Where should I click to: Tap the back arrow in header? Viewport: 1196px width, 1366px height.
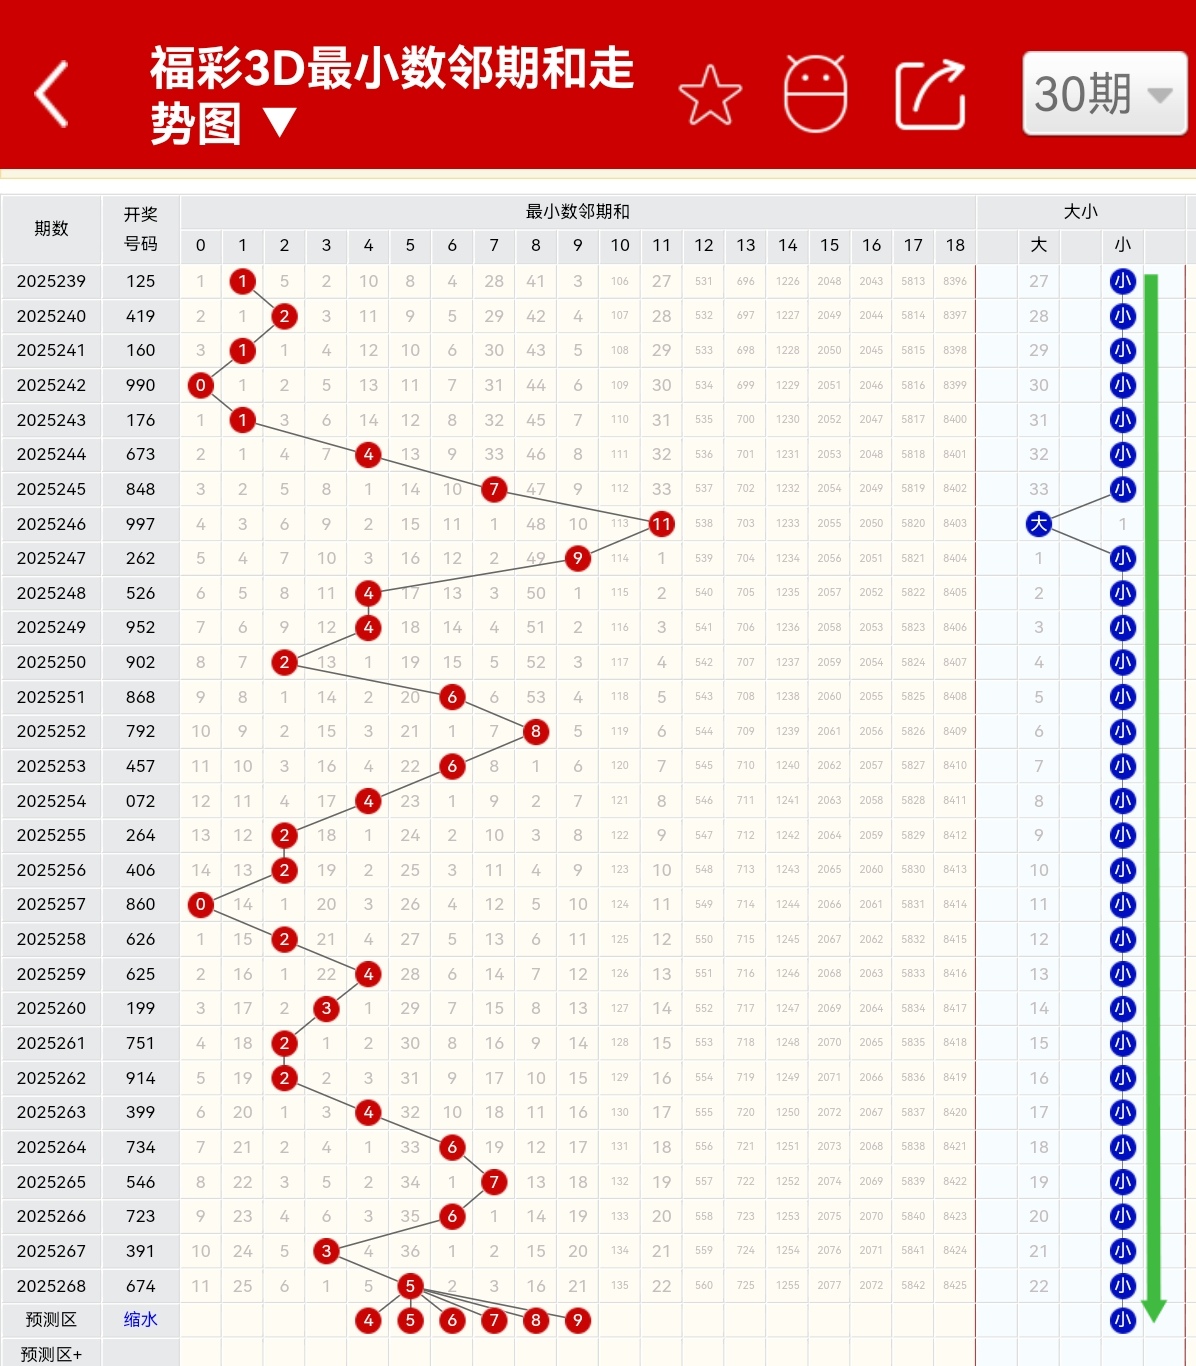[x=52, y=94]
